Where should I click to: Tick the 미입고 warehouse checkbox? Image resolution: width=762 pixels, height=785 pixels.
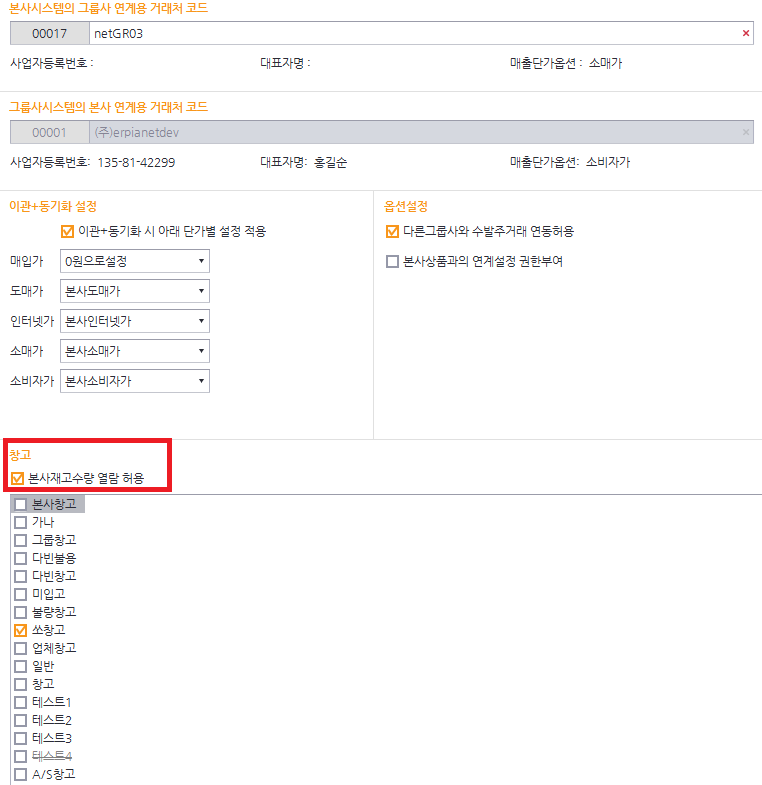point(20,594)
